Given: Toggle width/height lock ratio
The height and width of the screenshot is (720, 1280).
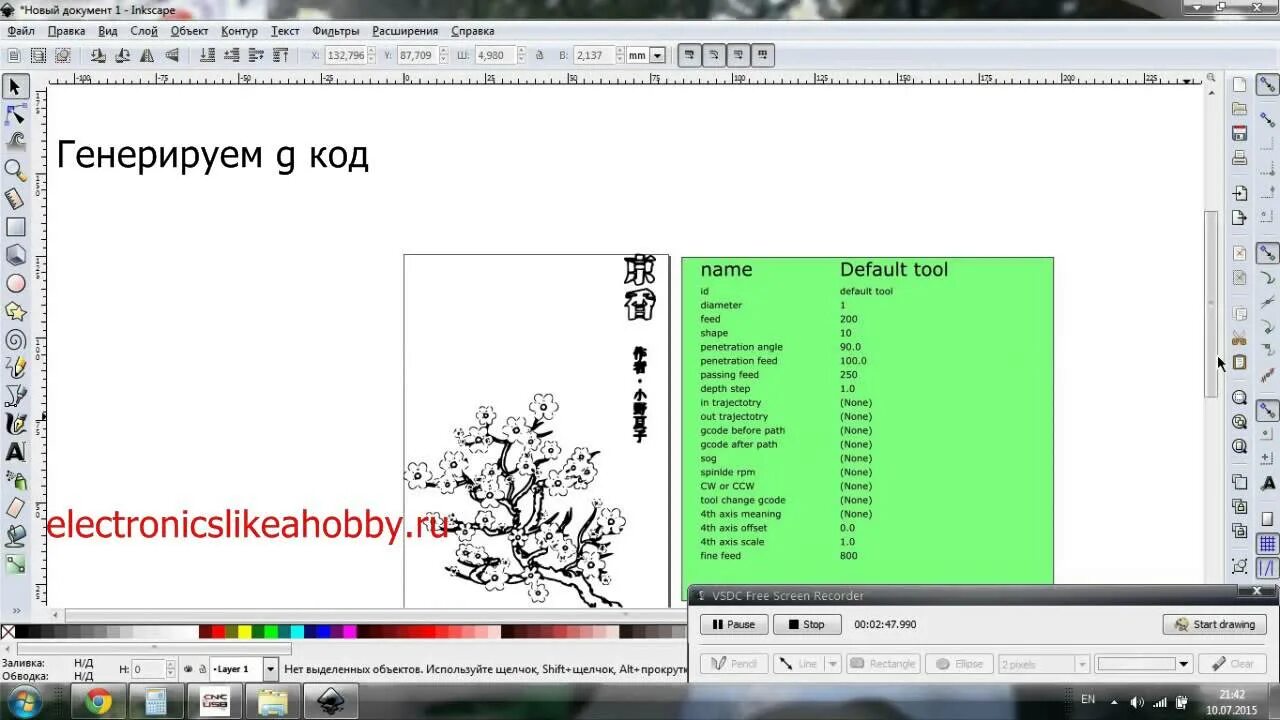Looking at the screenshot, I should (539, 56).
